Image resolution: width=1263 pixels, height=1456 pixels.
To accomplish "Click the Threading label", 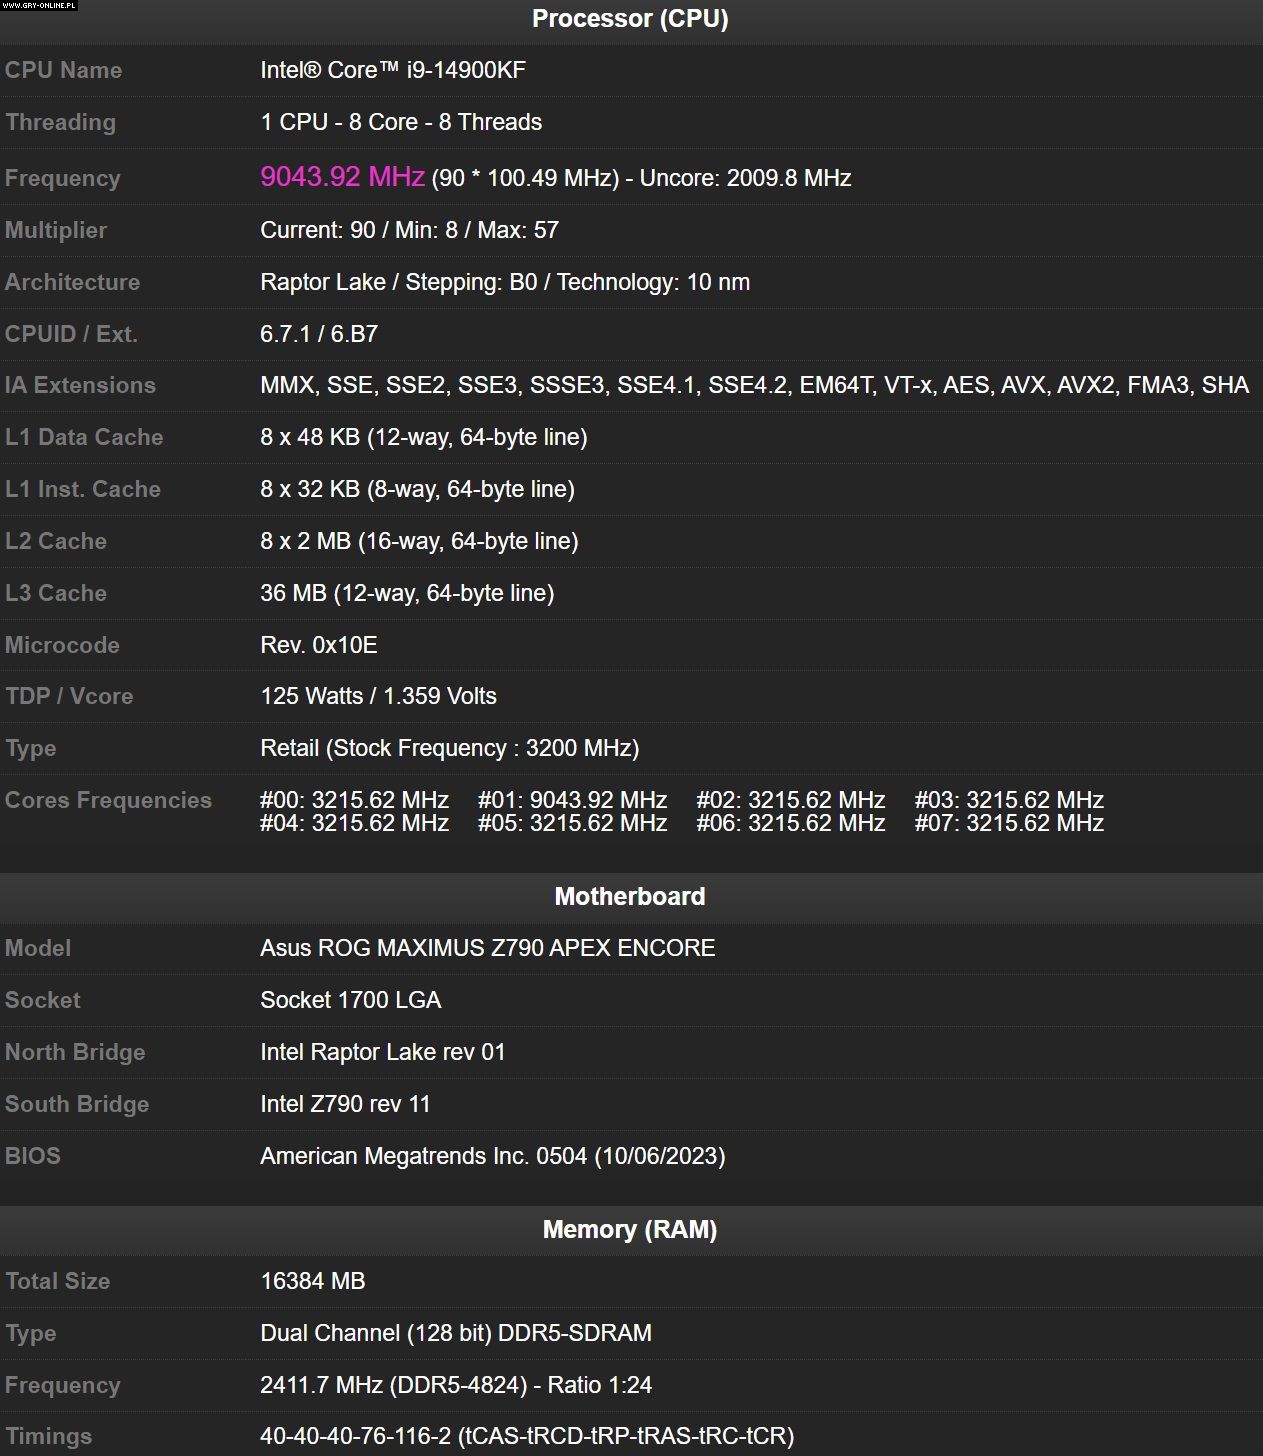I will coord(60,122).
